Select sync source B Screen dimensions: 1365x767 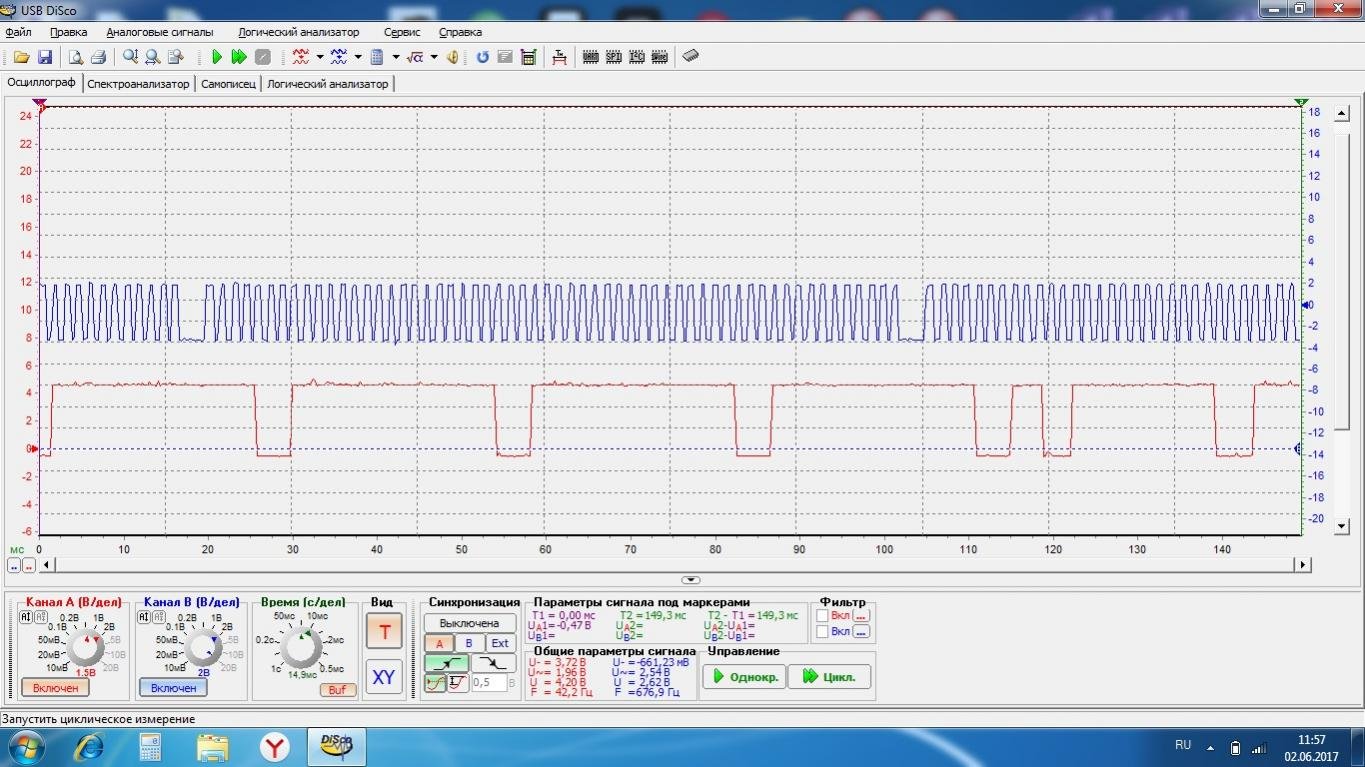468,643
